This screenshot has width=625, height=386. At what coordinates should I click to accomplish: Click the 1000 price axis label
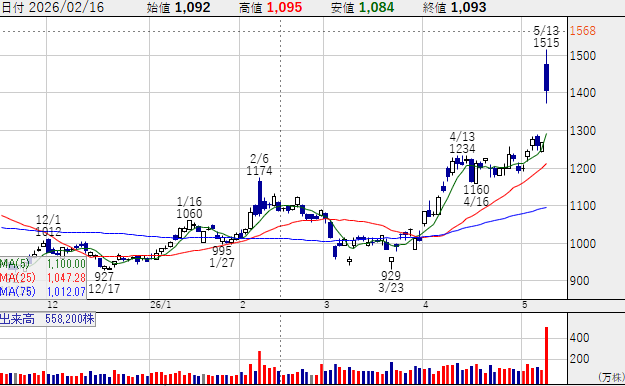click(x=583, y=244)
